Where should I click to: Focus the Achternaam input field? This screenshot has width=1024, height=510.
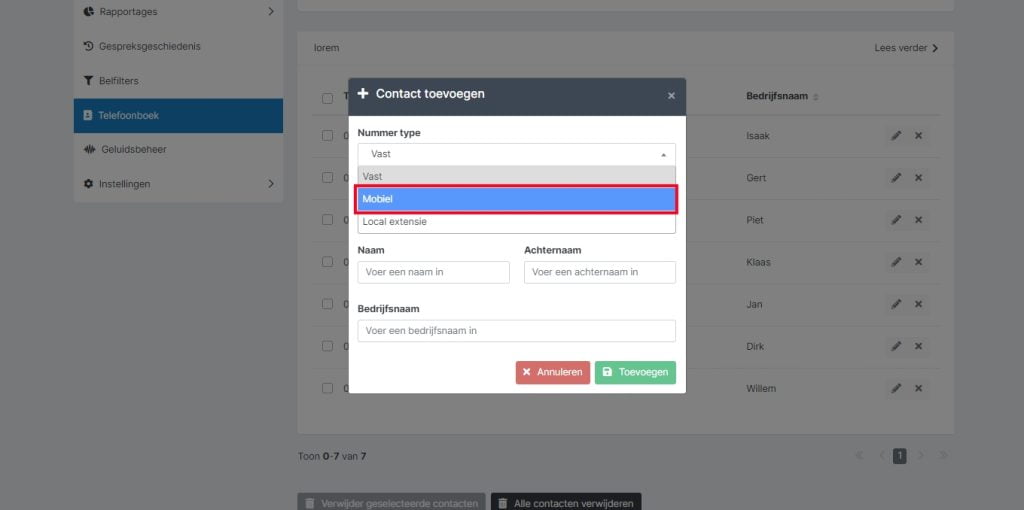[x=600, y=272]
